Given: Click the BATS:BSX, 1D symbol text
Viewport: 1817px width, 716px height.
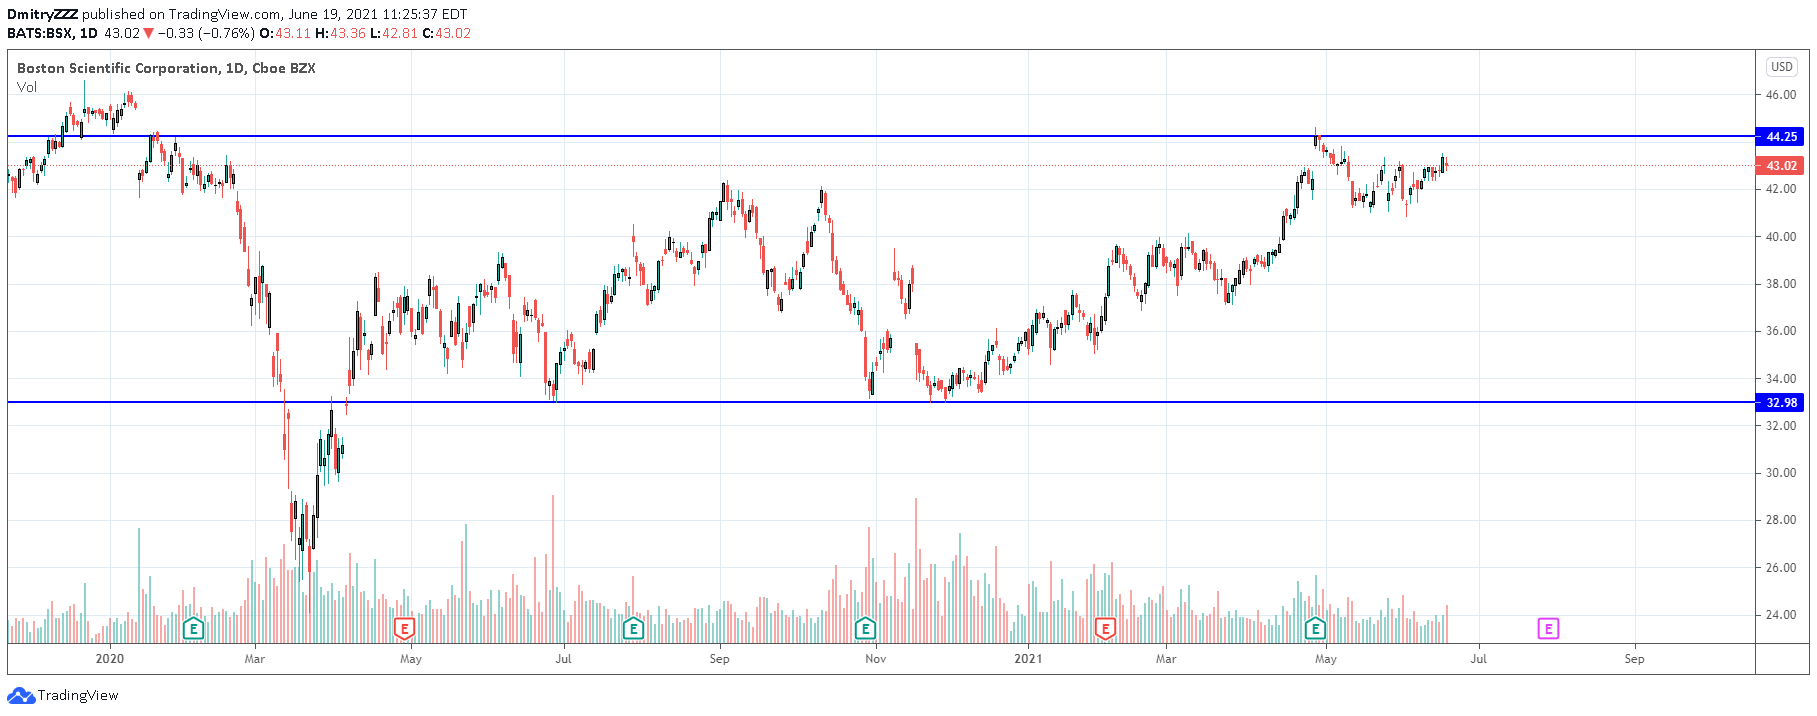Looking at the screenshot, I should point(52,33).
